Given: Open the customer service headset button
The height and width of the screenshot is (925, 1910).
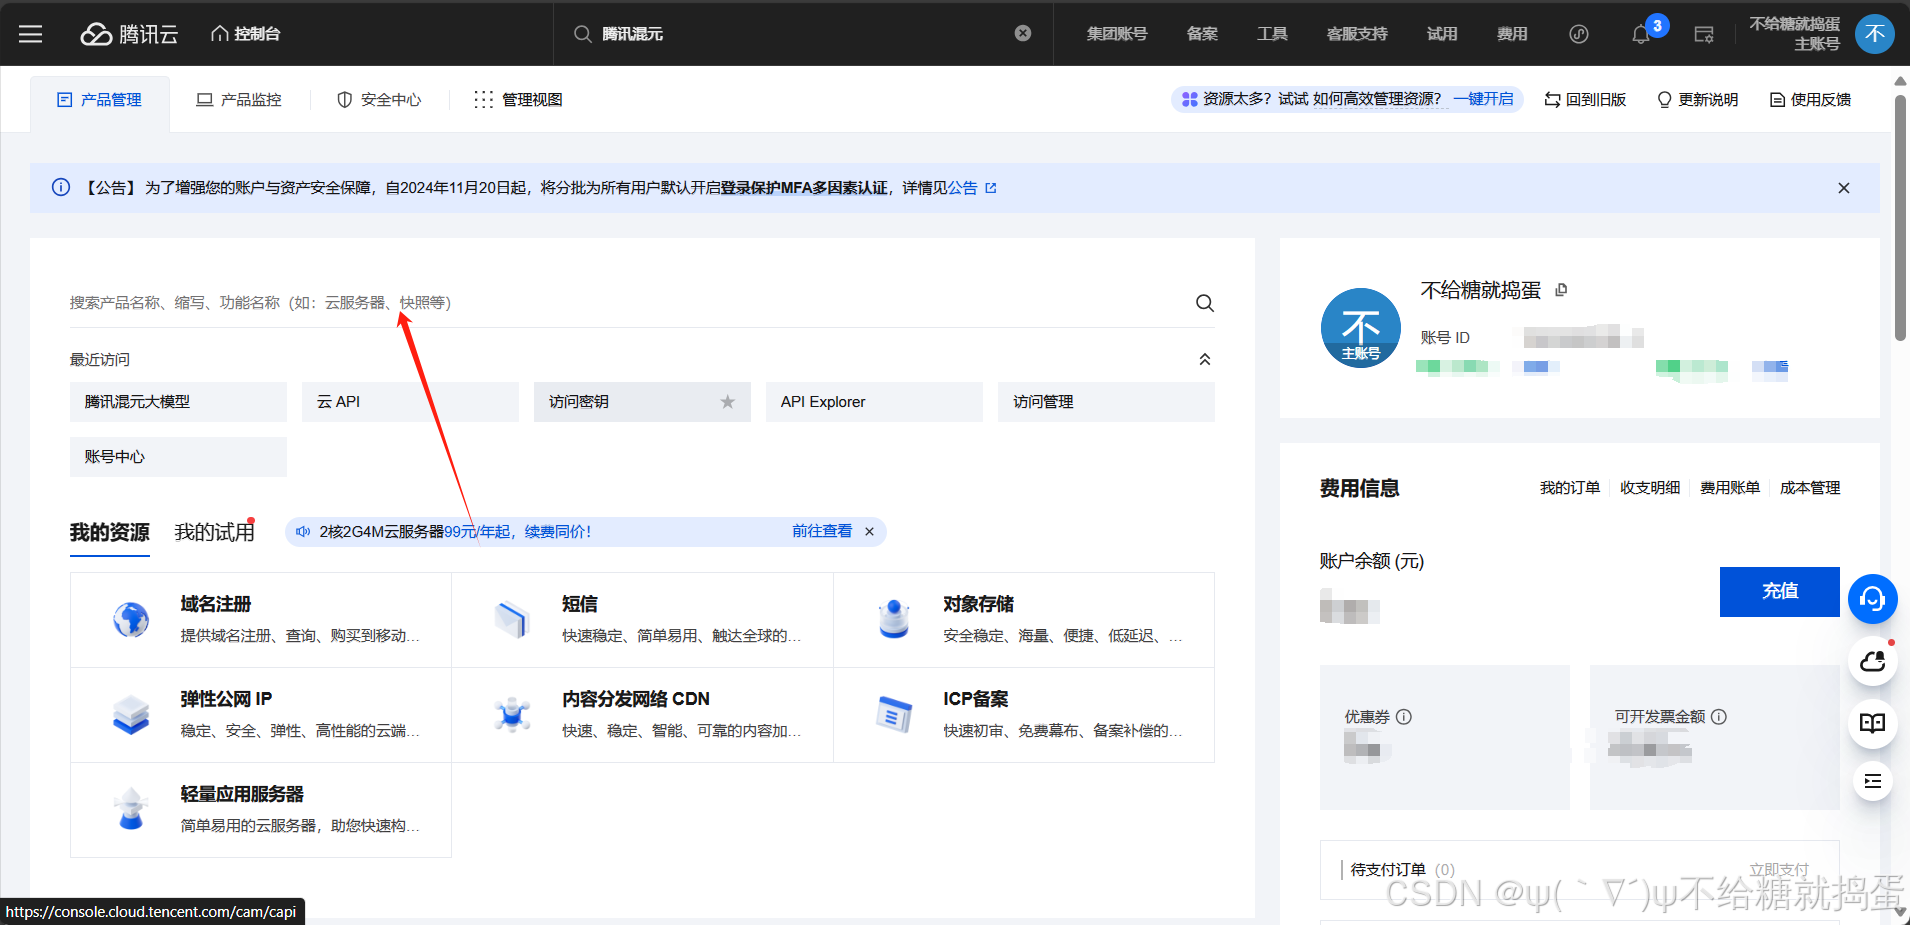Looking at the screenshot, I should point(1873,599).
